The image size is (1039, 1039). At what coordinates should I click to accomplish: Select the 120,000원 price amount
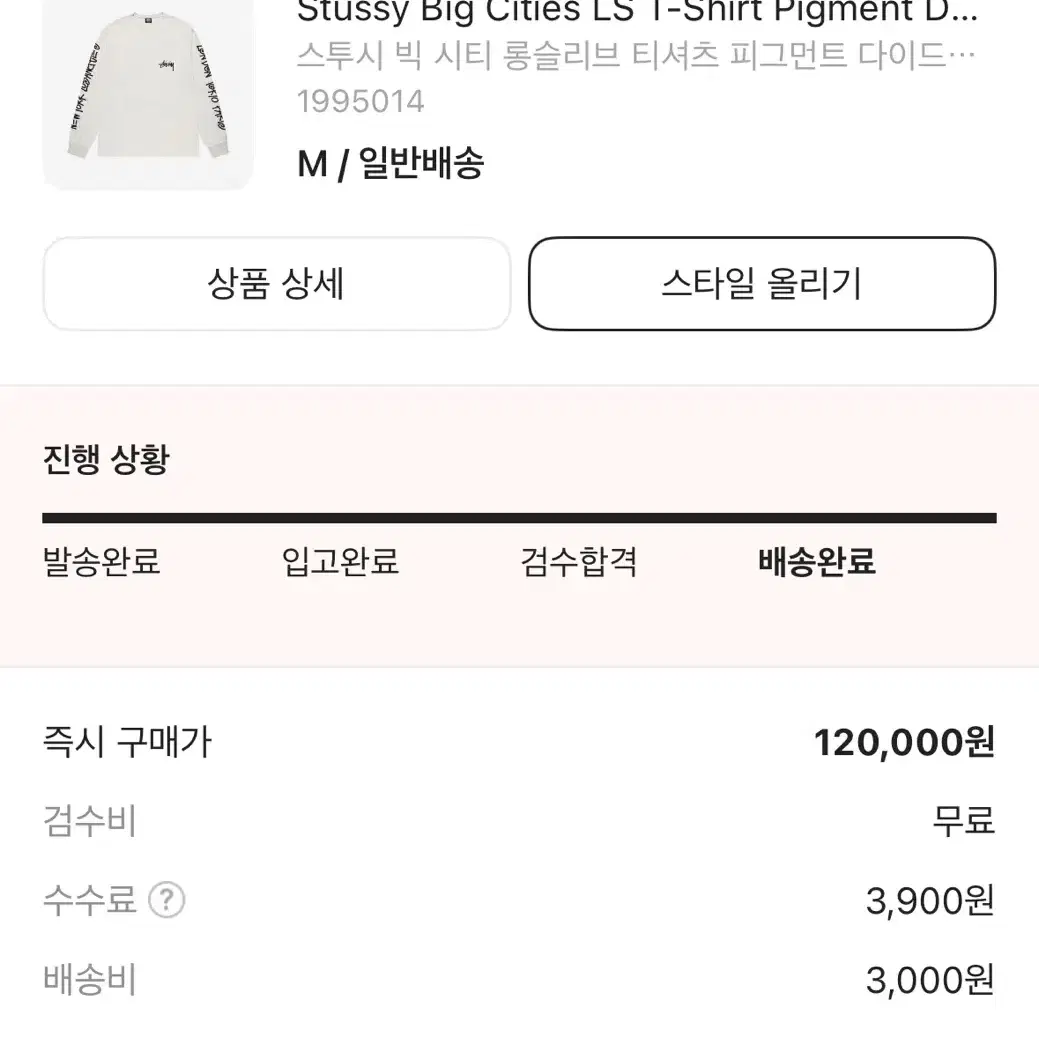[x=904, y=742]
